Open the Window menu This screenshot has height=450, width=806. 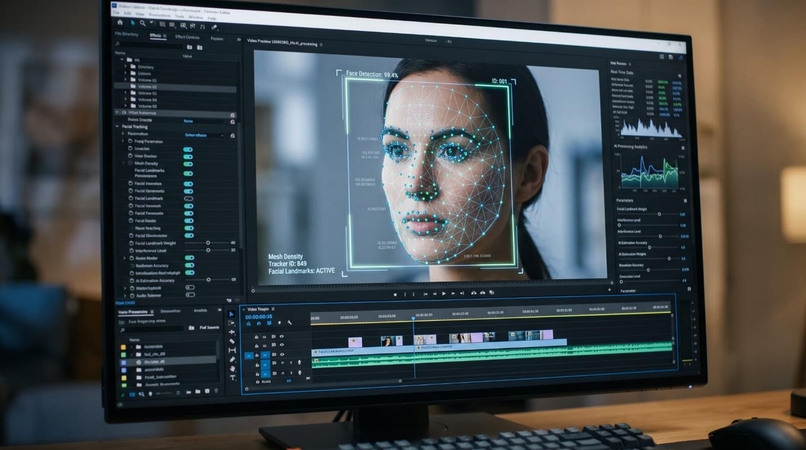196,17
